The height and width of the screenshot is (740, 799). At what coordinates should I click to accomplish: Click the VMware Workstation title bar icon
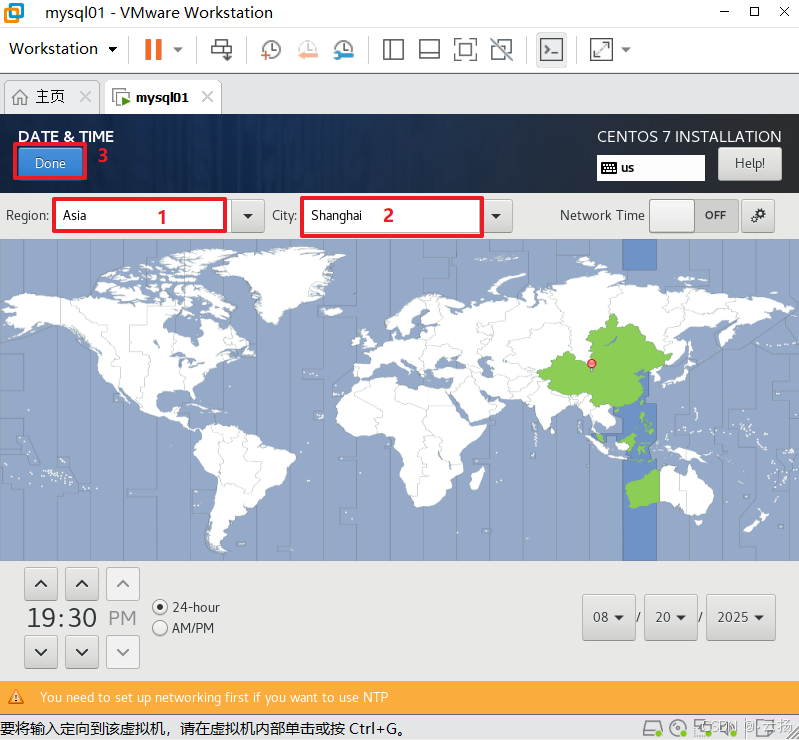[x=14, y=13]
